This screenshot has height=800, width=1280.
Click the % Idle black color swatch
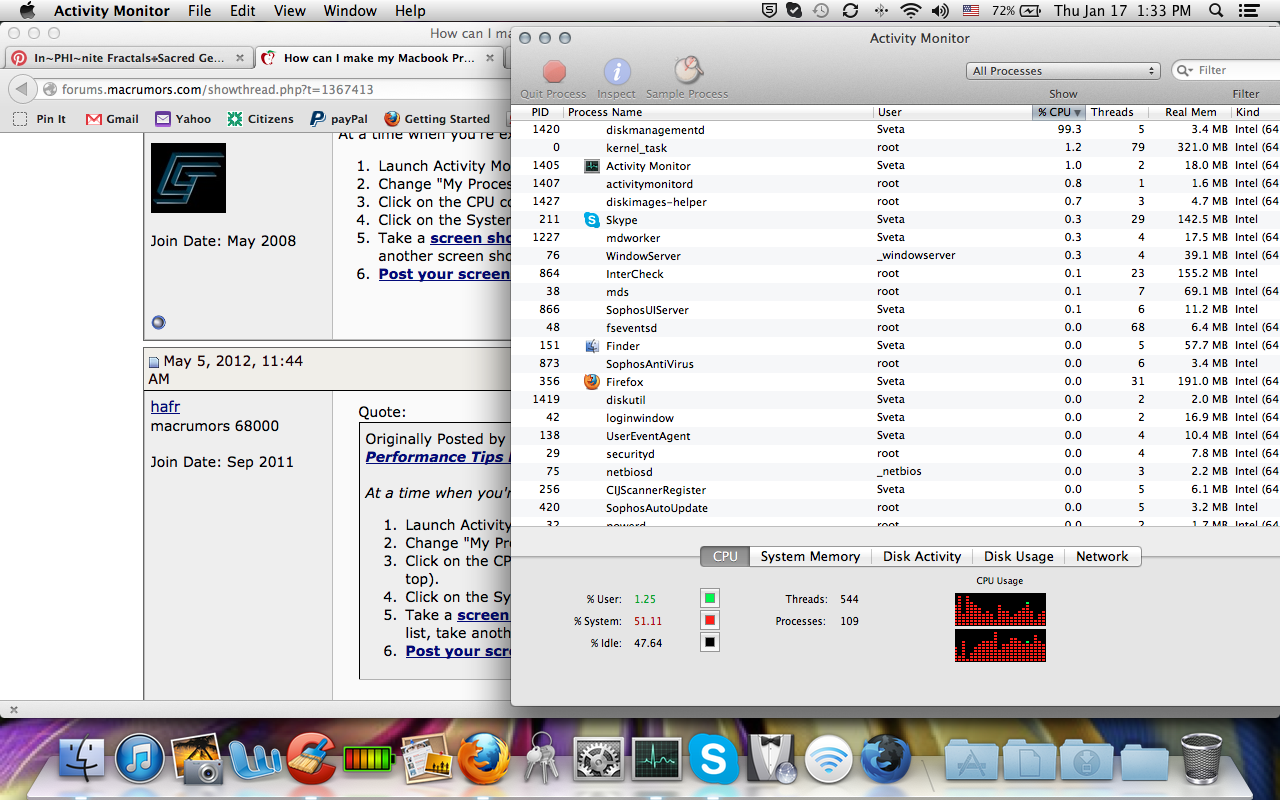click(x=710, y=642)
